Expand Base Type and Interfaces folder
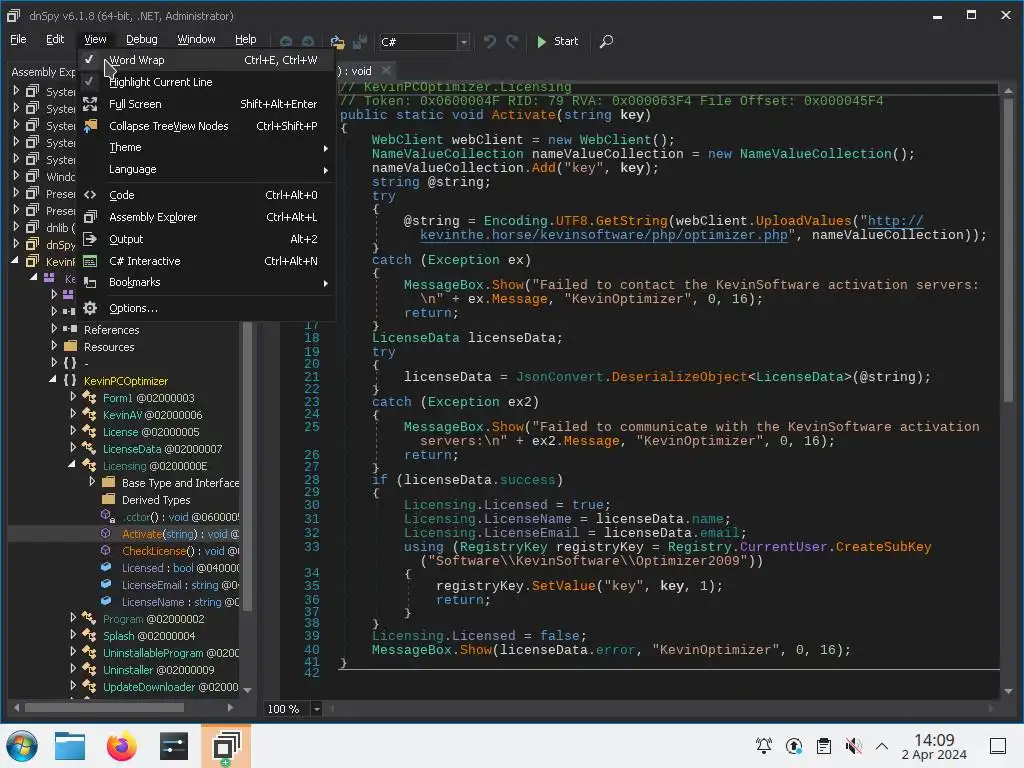 92,482
